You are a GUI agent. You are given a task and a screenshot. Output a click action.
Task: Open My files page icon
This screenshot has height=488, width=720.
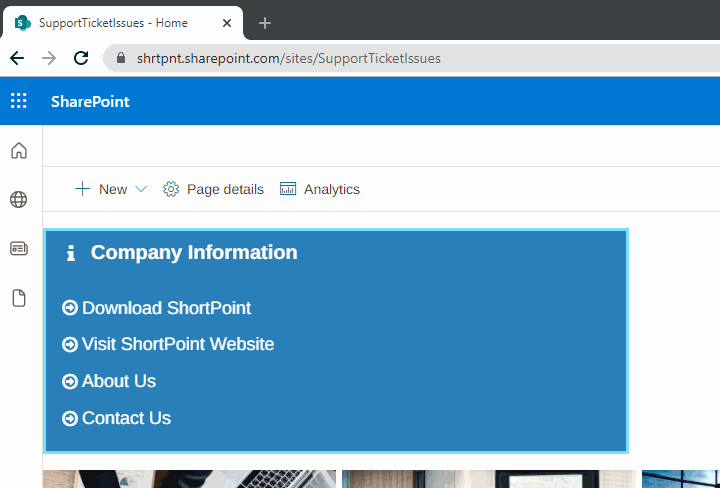(x=19, y=298)
